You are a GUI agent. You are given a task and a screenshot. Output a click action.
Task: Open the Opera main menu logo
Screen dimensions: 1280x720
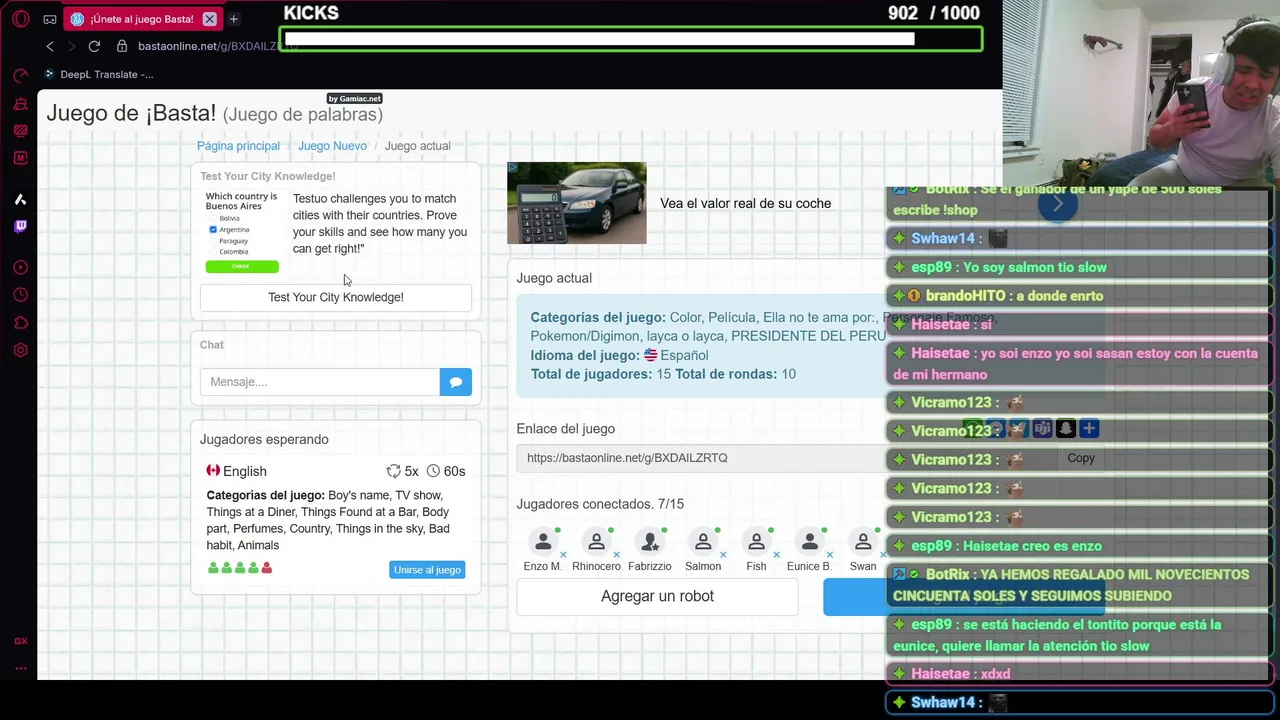point(20,19)
